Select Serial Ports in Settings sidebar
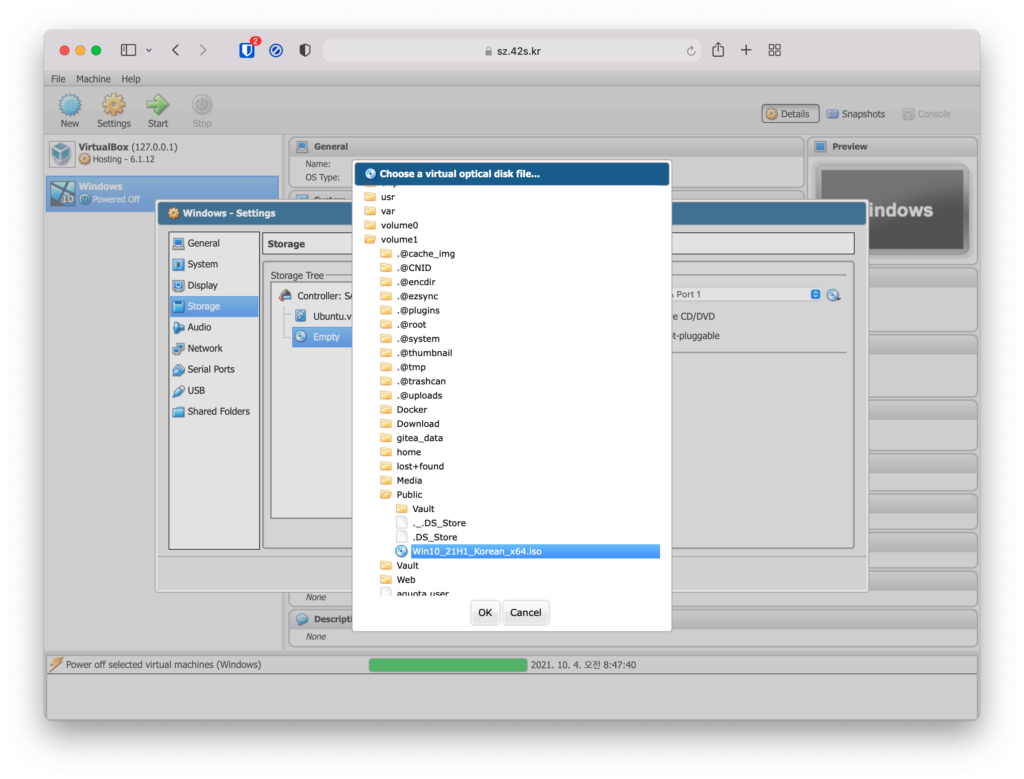The image size is (1024, 779). pos(214,369)
